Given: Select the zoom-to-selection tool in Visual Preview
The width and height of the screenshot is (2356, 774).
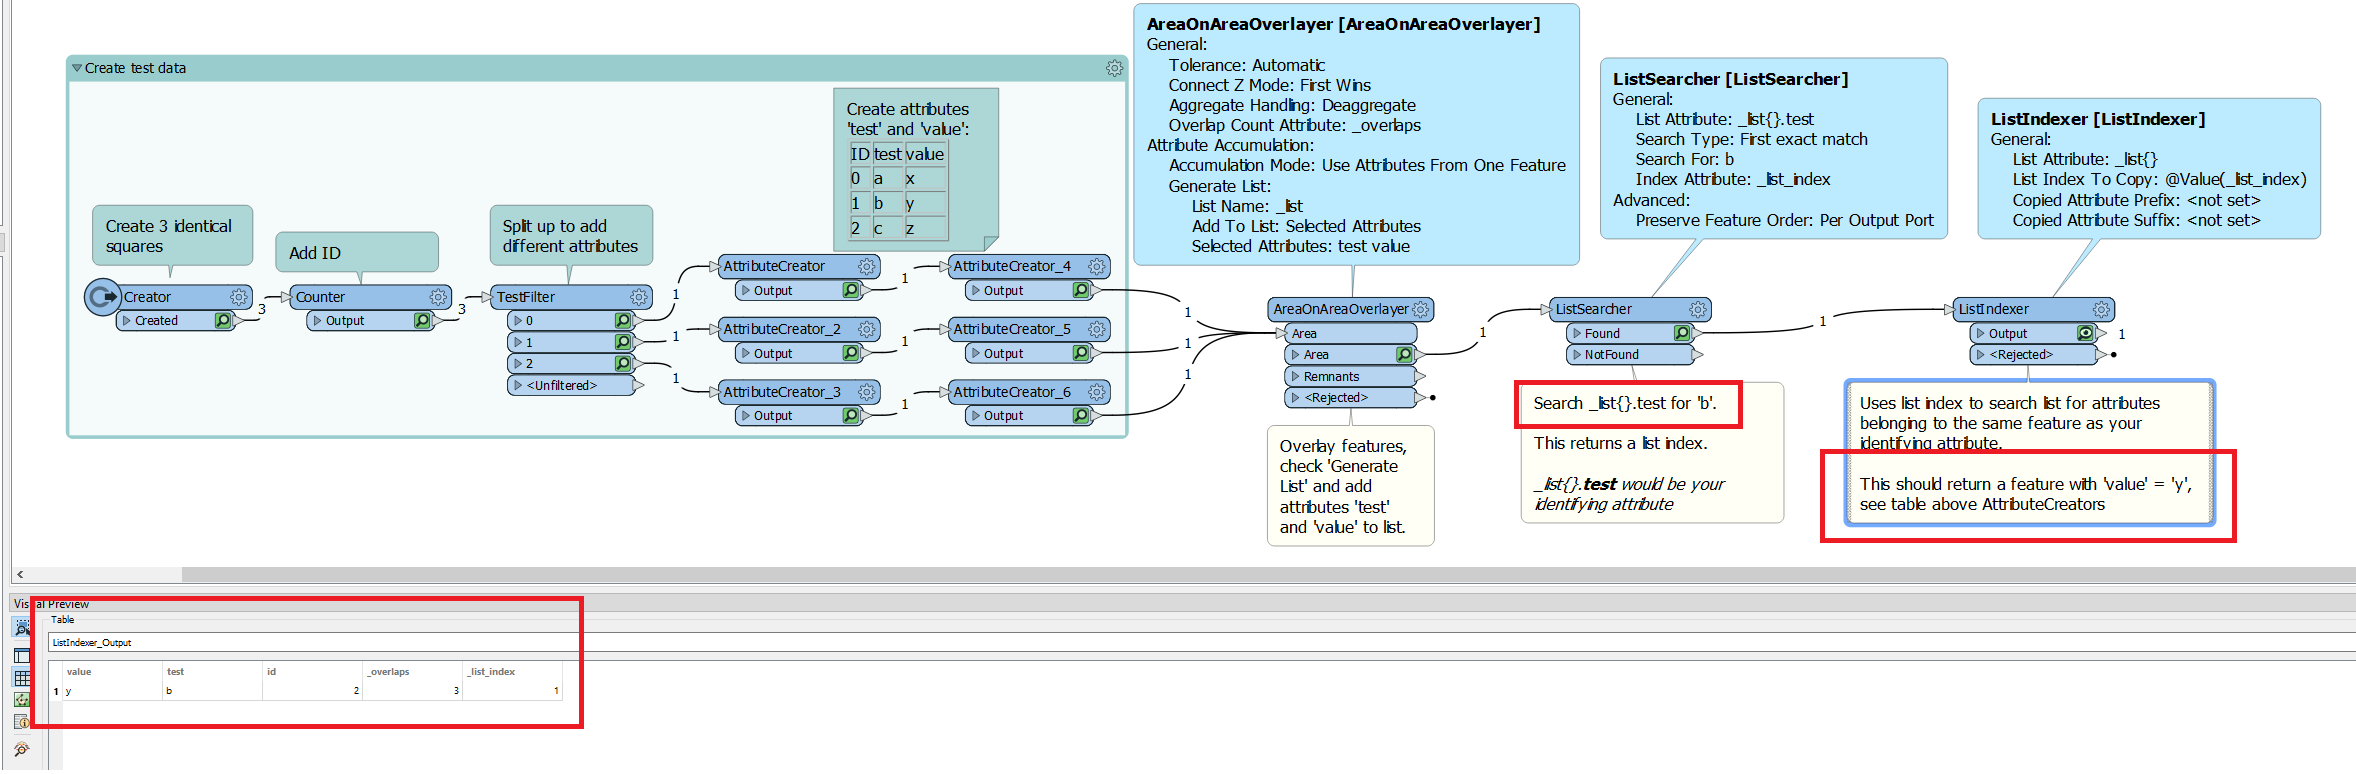Looking at the screenshot, I should click(21, 627).
